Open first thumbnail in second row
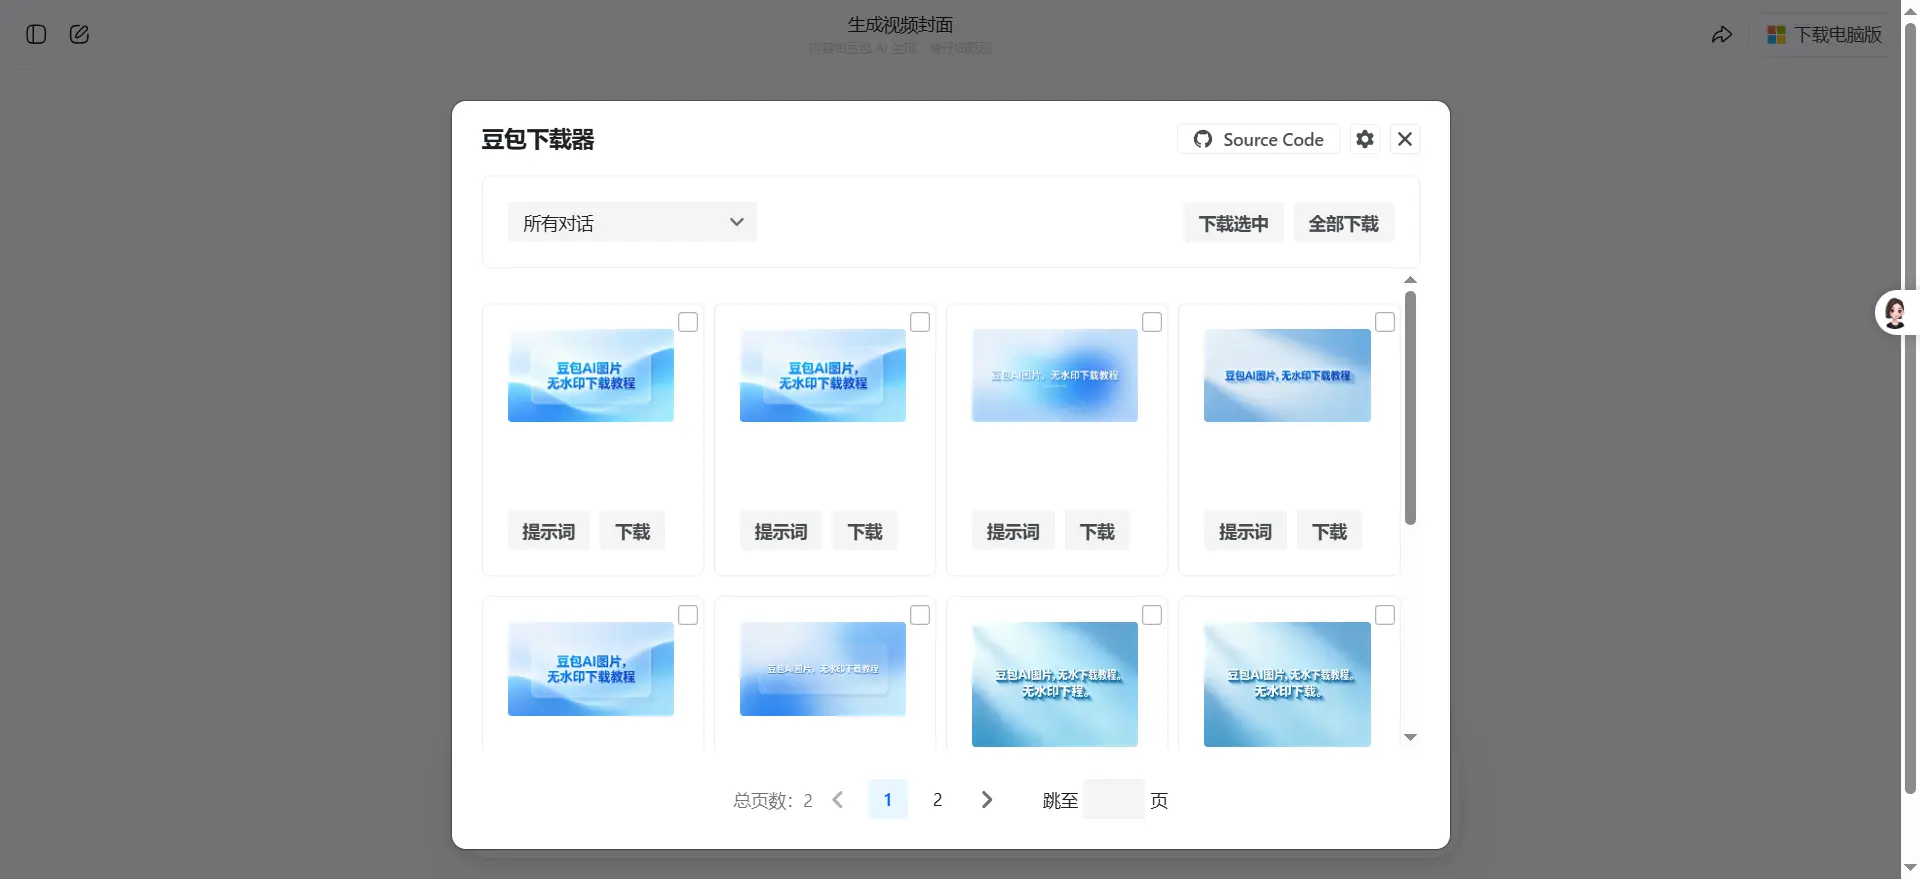The width and height of the screenshot is (1920, 879). (591, 669)
